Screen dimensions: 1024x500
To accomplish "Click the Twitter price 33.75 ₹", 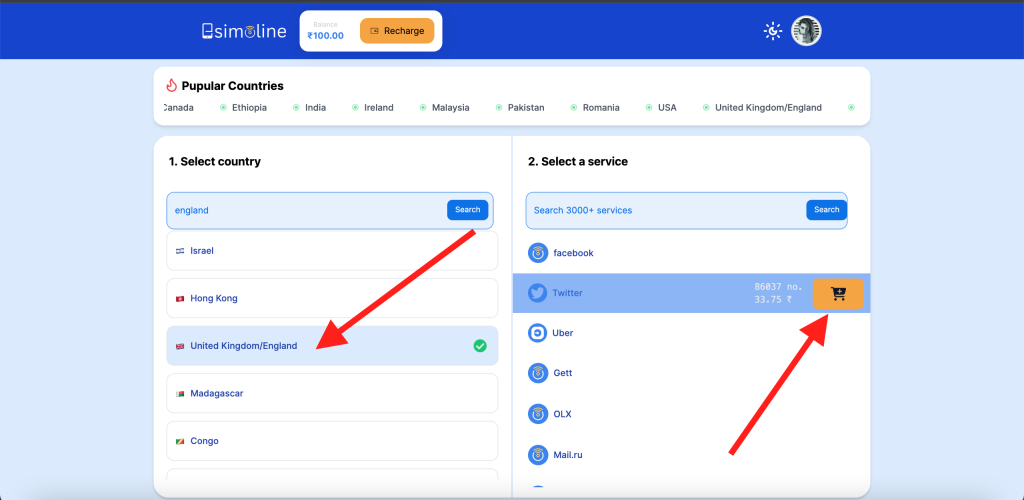I will click(773, 300).
